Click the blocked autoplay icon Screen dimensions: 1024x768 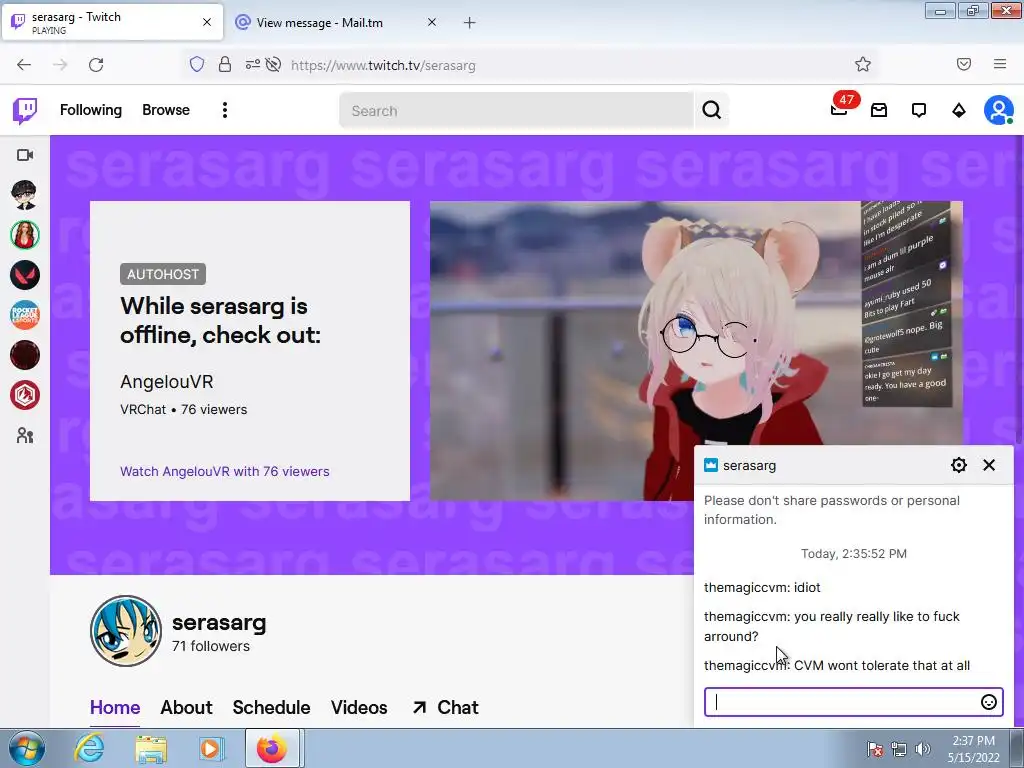click(x=274, y=64)
